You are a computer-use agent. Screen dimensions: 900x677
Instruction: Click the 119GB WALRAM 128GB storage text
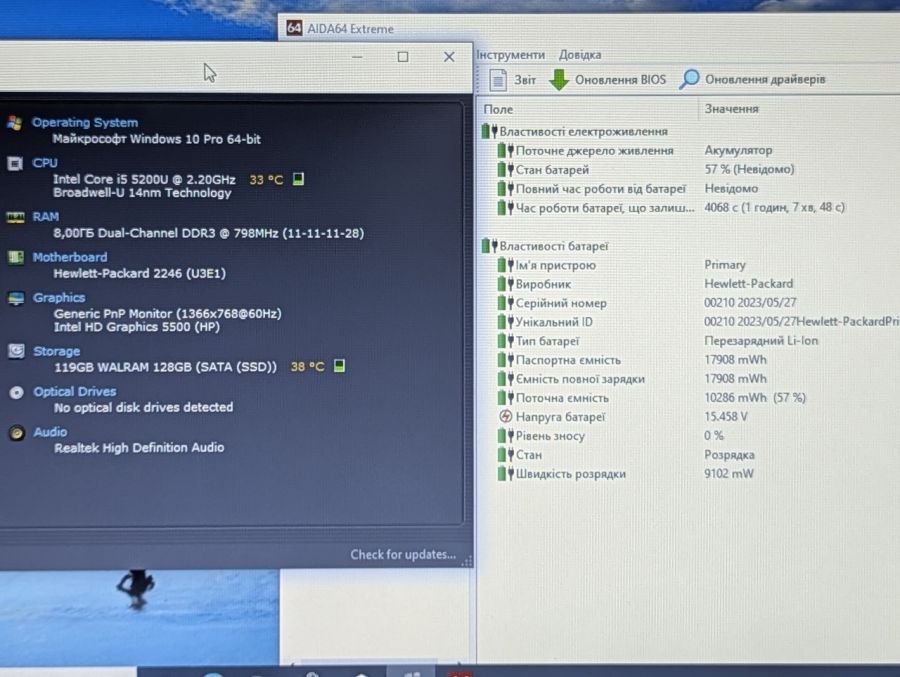165,367
